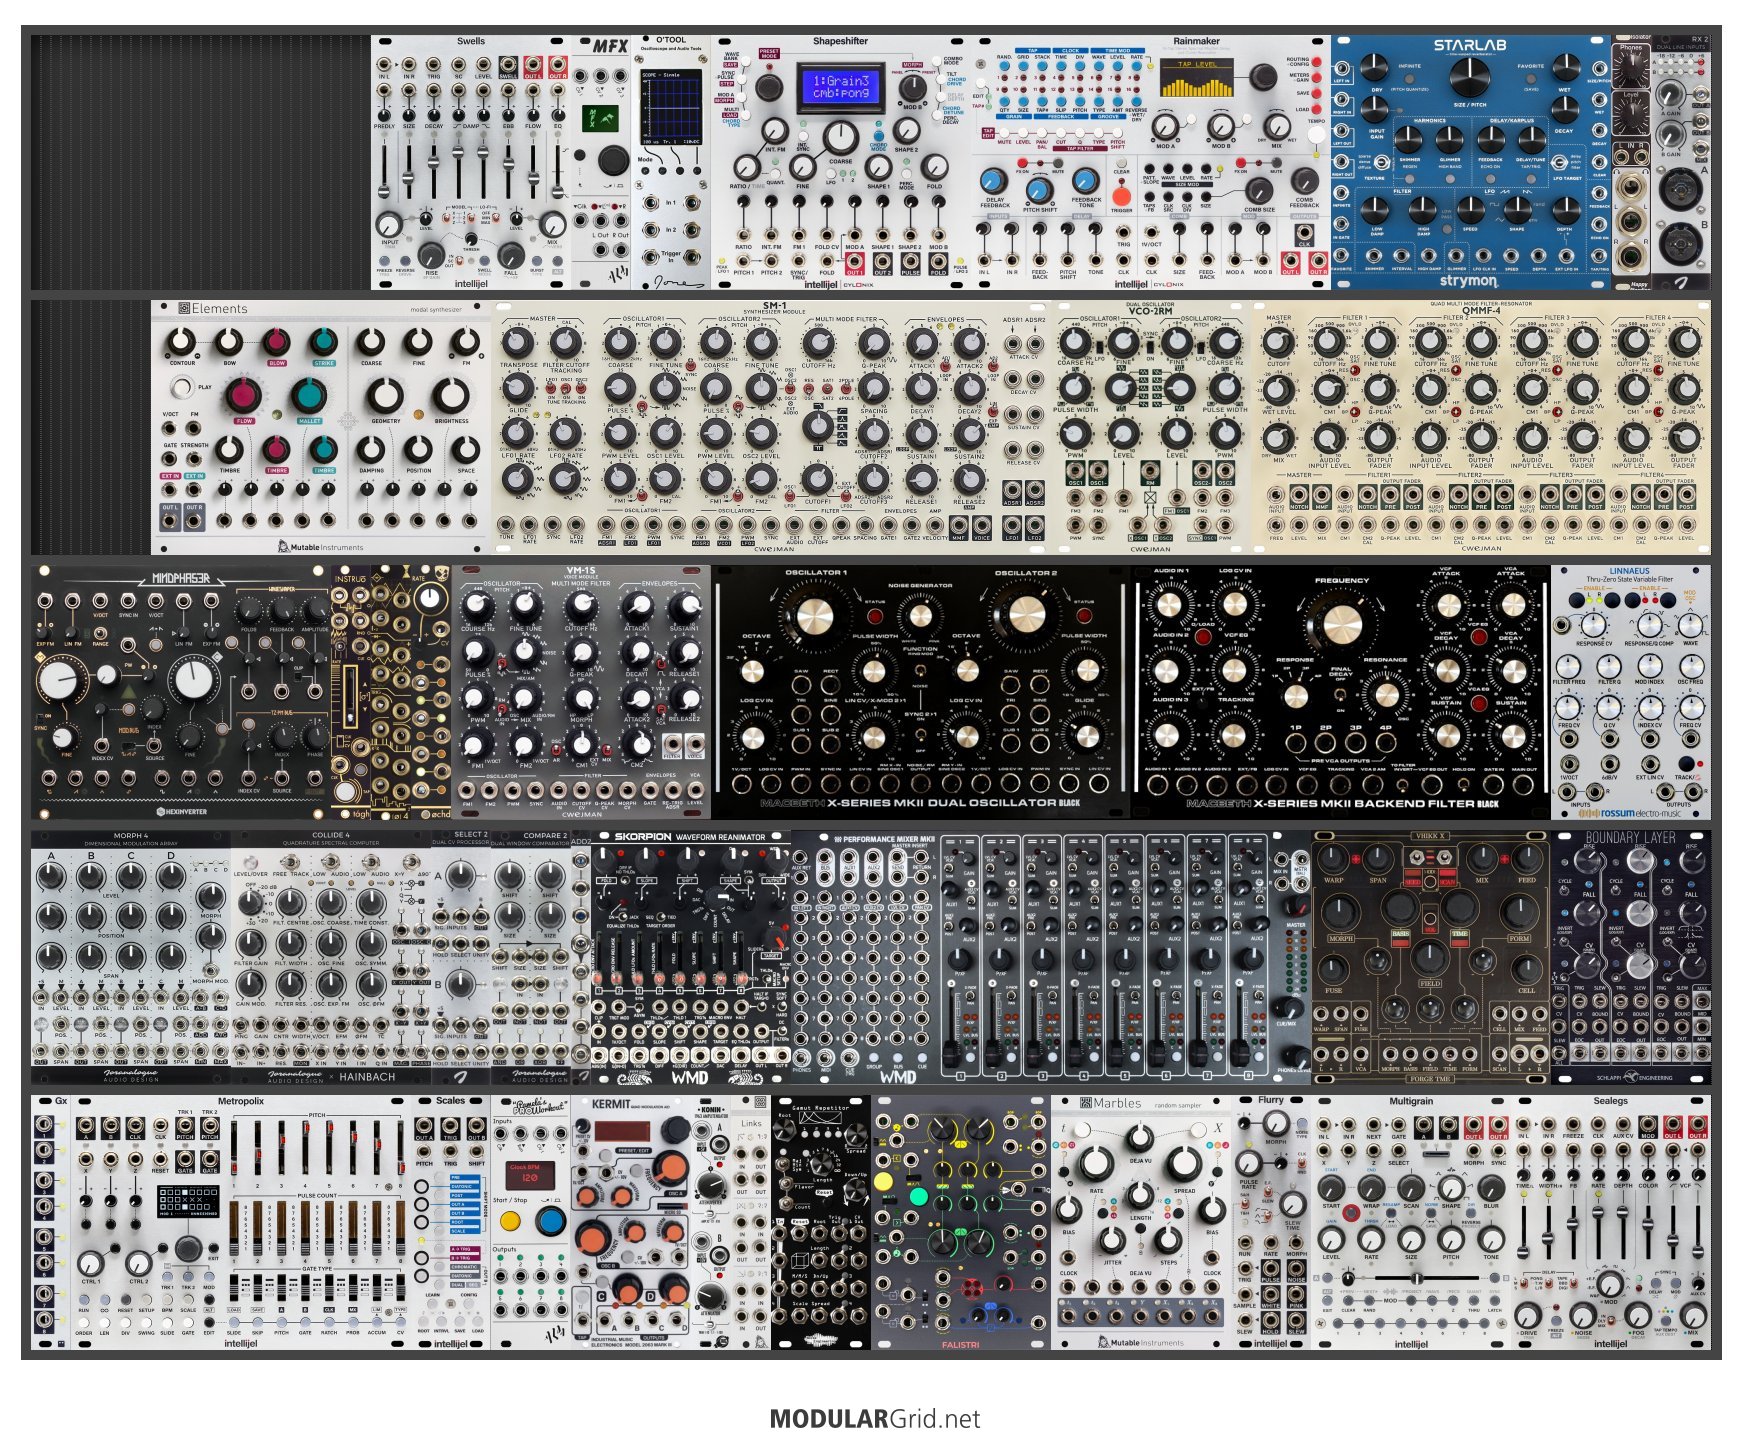Screen dimensions: 1752x1440
Task: Open the QMMF-4 quad filter module
Action: click(x=1481, y=427)
